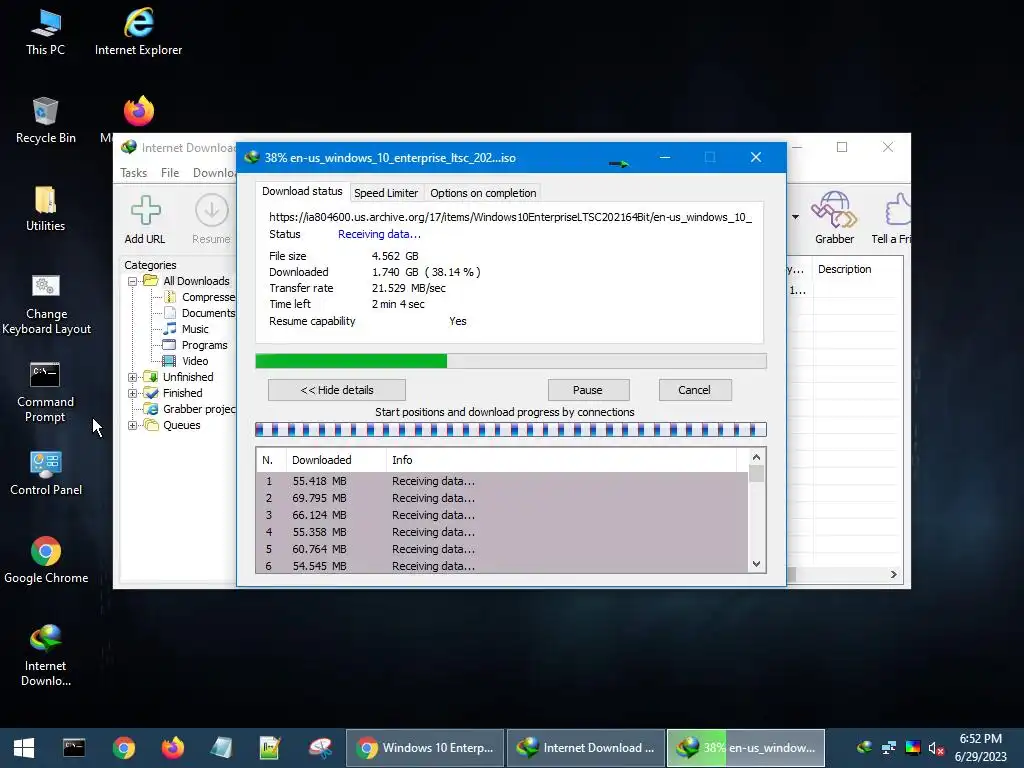The image size is (1024, 768).
Task: Click the Downloaded column header in connections
Action: tap(336, 460)
